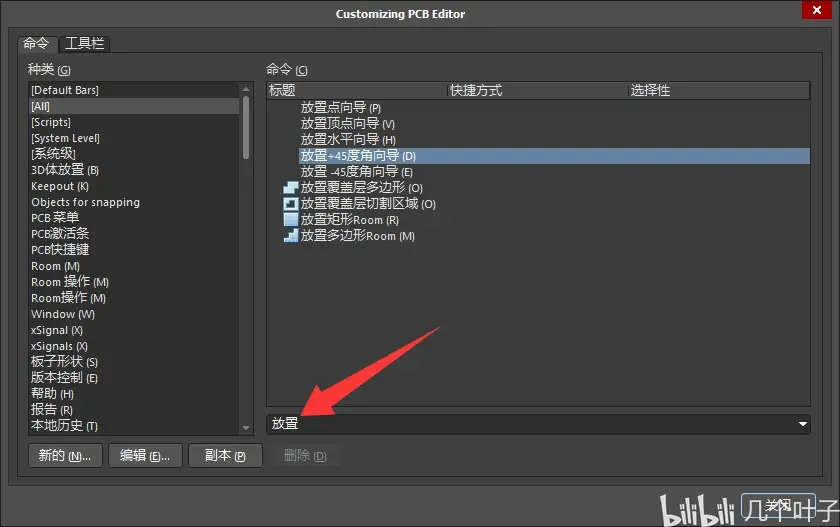Click the 快捷方式 column header

click(537, 91)
